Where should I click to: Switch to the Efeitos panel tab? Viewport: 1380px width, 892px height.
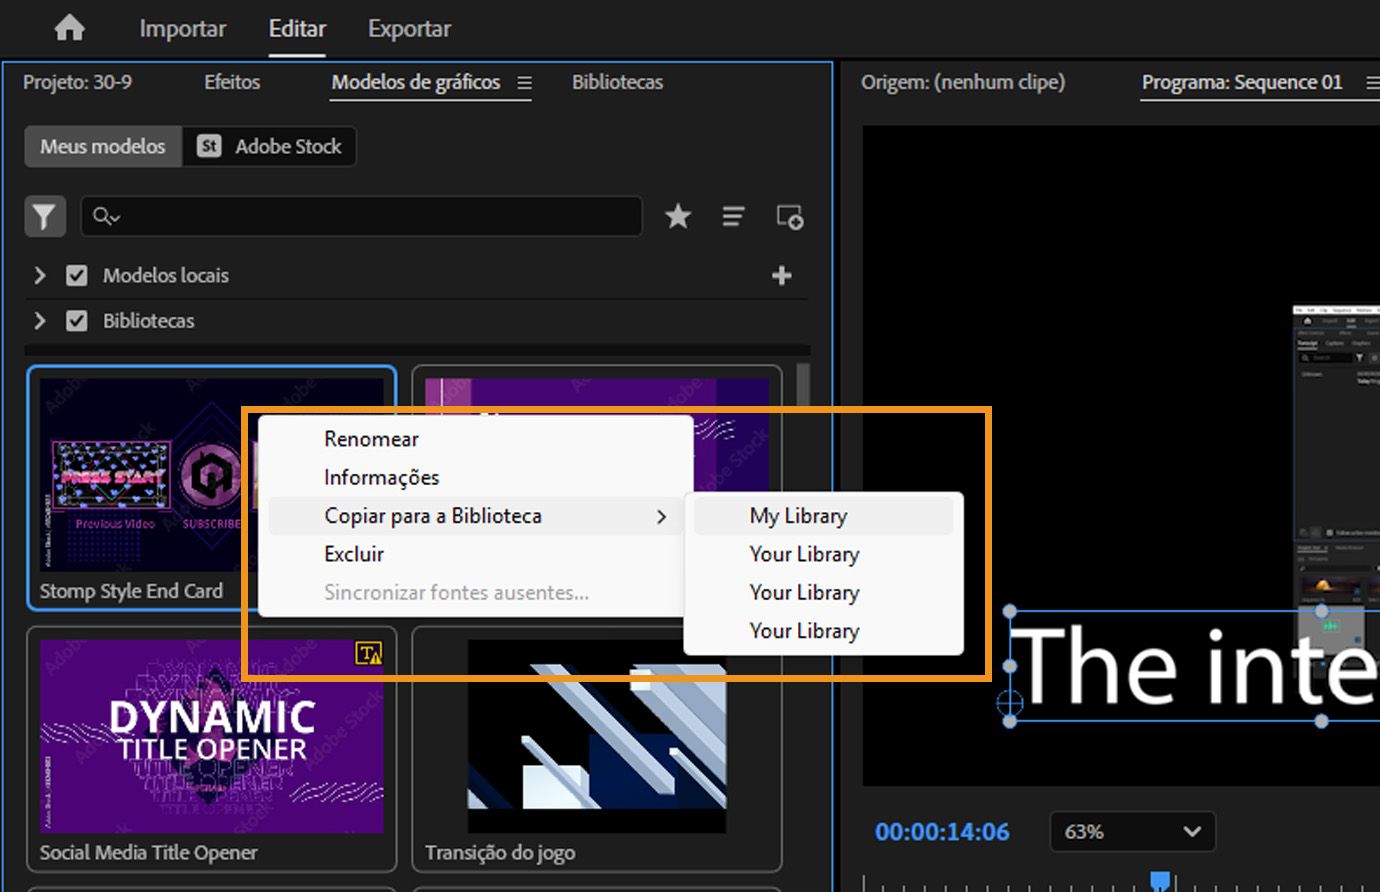click(232, 82)
